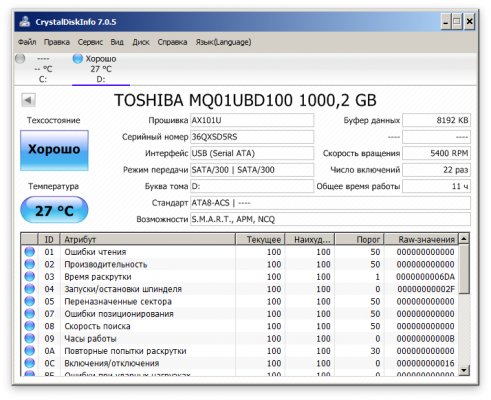The height and width of the screenshot is (400, 491).
Task: Click the scroll down arrow of attribute list
Action: 464,369
